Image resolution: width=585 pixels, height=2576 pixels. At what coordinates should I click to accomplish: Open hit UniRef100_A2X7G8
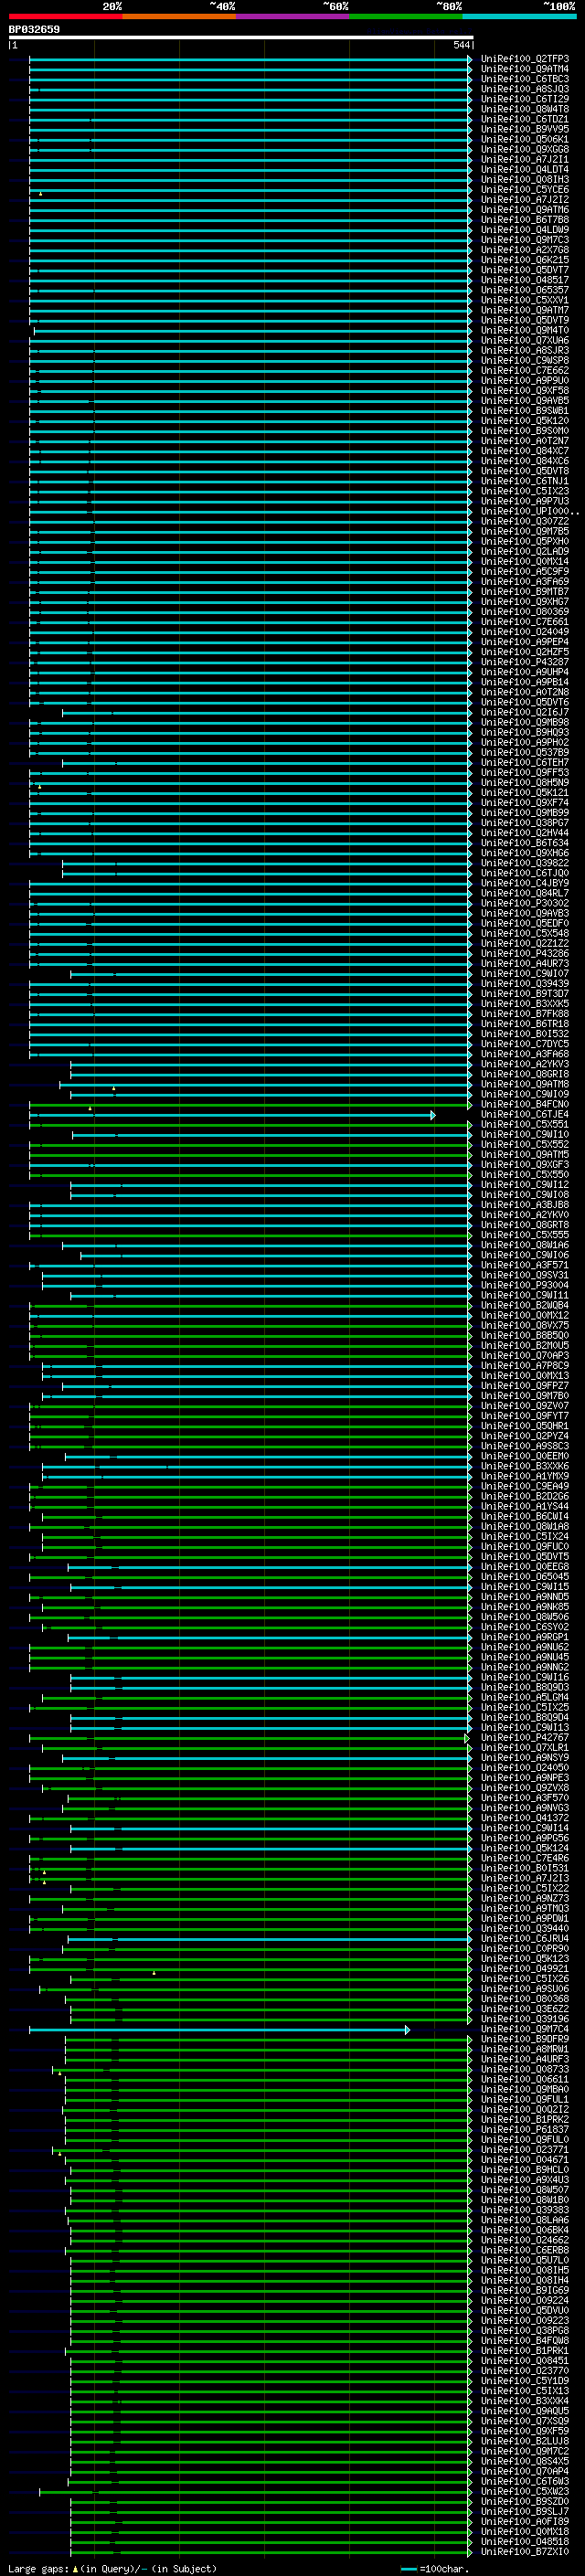tap(525, 249)
